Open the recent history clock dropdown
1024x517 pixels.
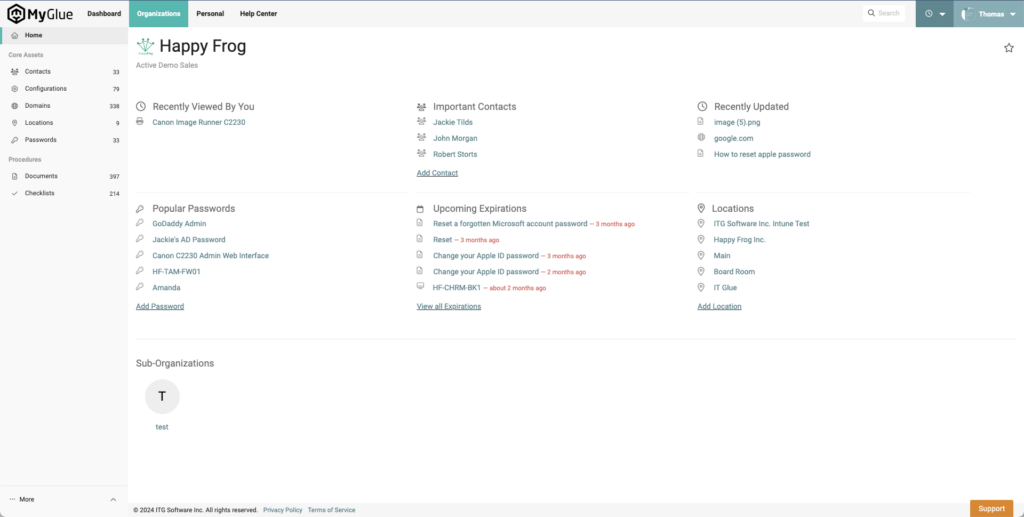935,14
